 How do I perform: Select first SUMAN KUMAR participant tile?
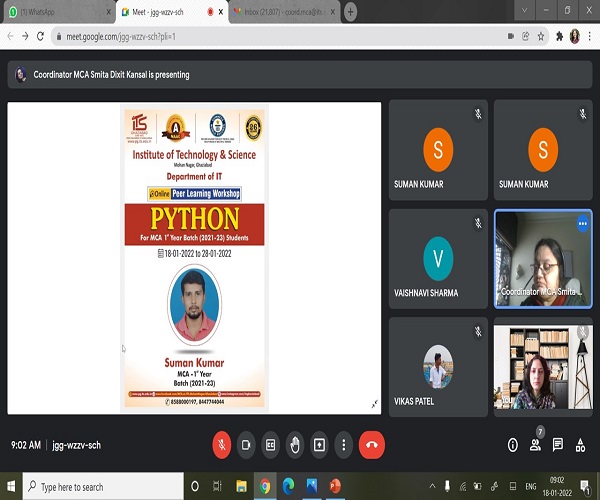click(x=438, y=150)
